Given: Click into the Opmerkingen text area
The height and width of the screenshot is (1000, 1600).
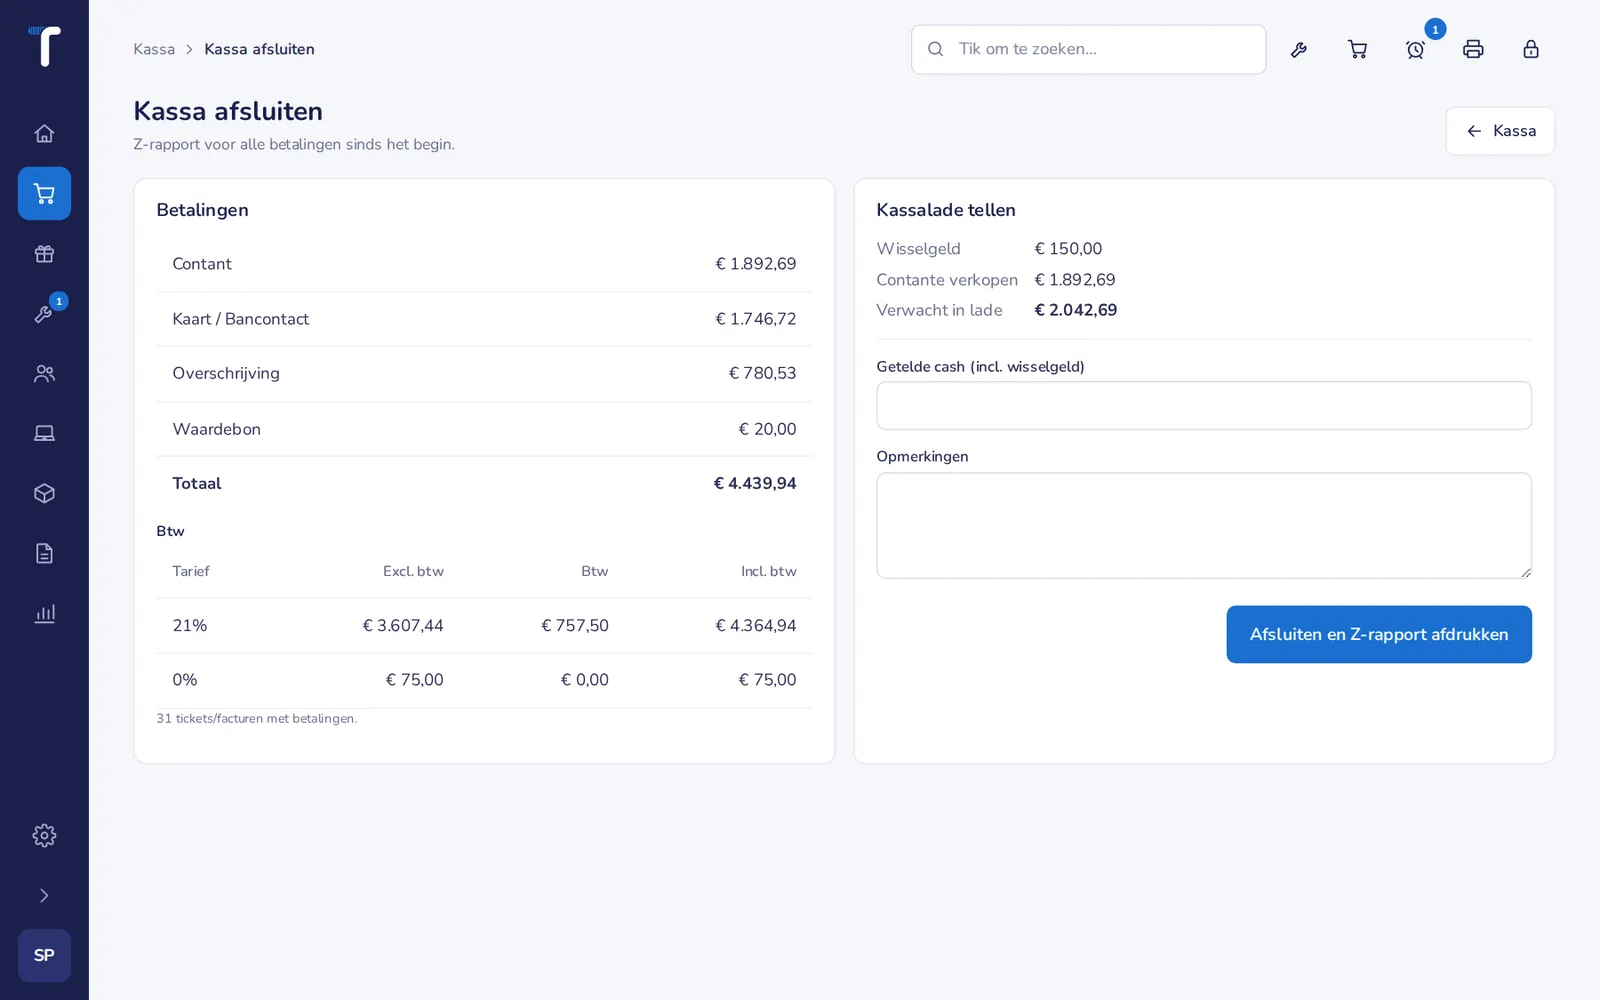Looking at the screenshot, I should [x=1204, y=525].
